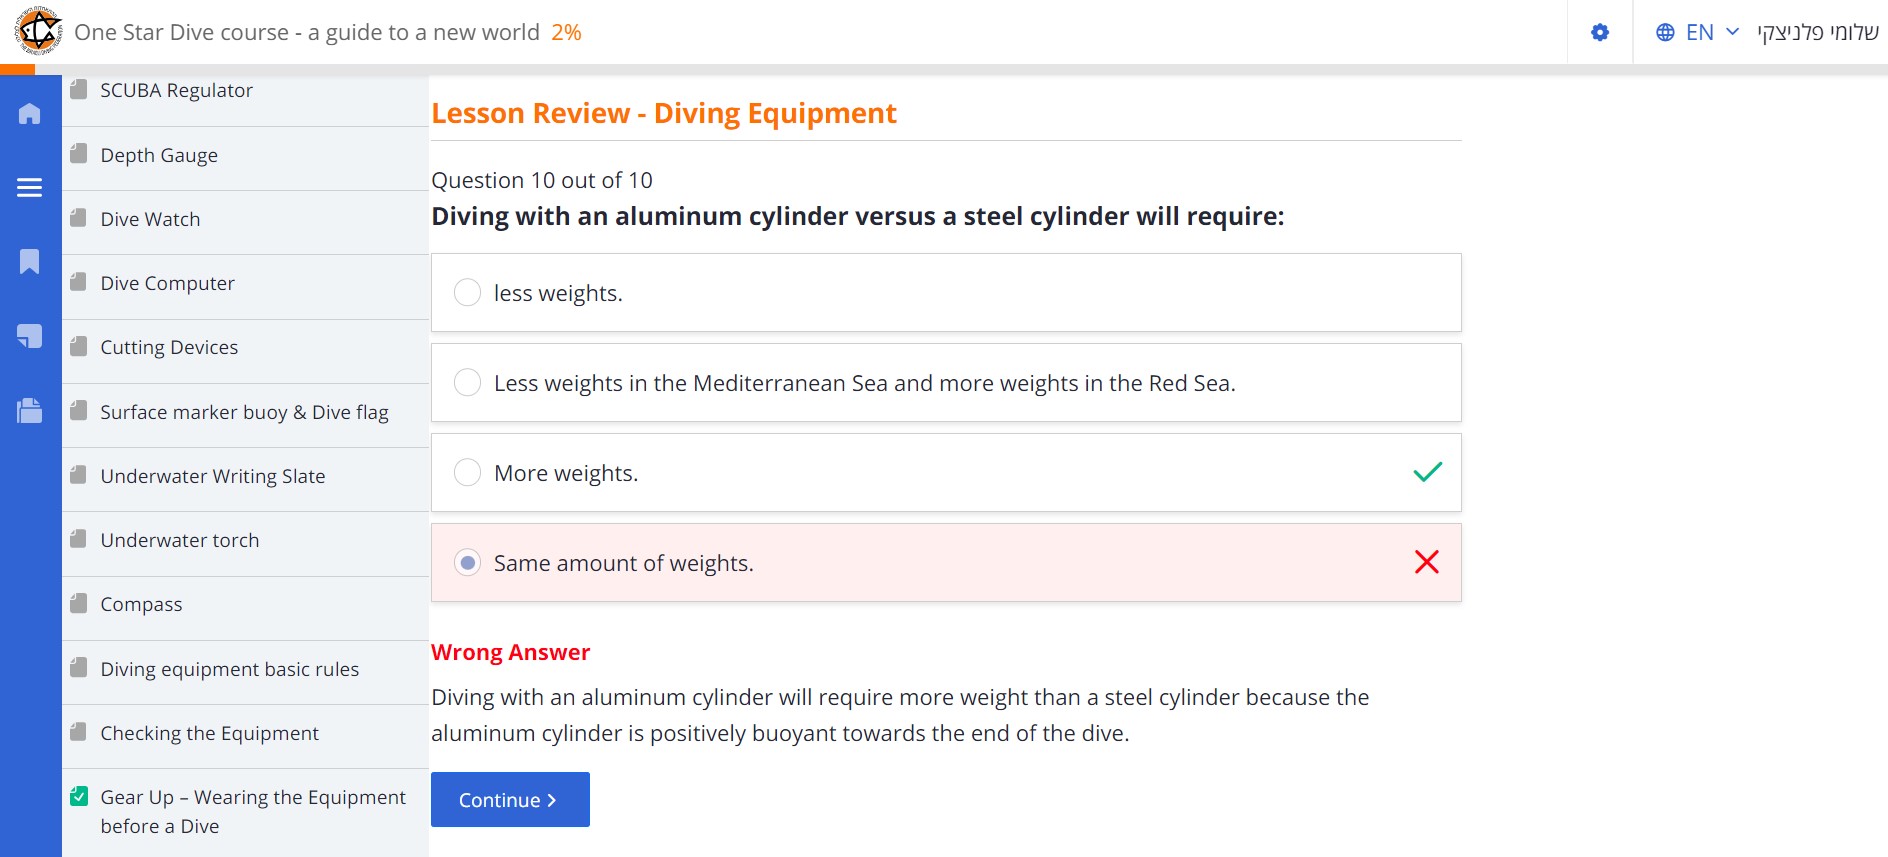The width and height of the screenshot is (1888, 857).
Task: Expand the EN language dropdown
Action: pyautogui.click(x=1712, y=32)
